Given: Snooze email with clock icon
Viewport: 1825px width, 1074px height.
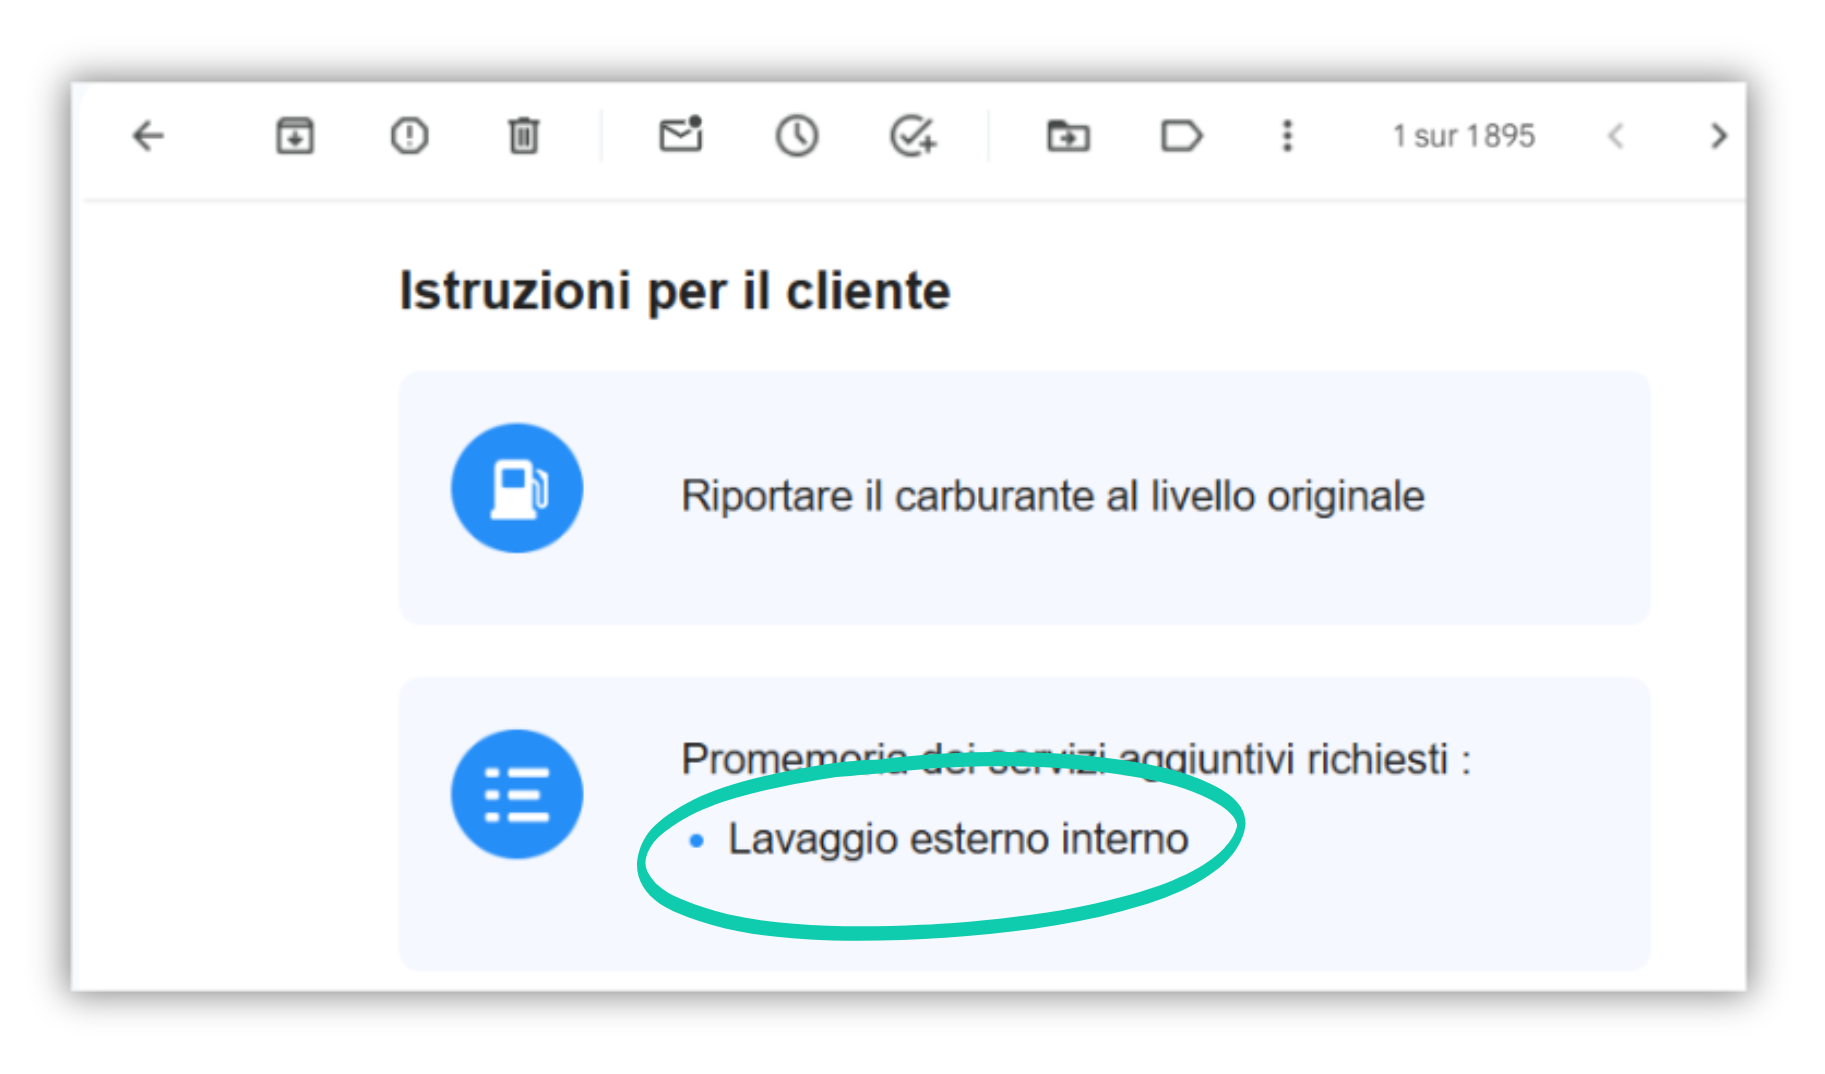Looking at the screenshot, I should pyautogui.click(x=797, y=136).
